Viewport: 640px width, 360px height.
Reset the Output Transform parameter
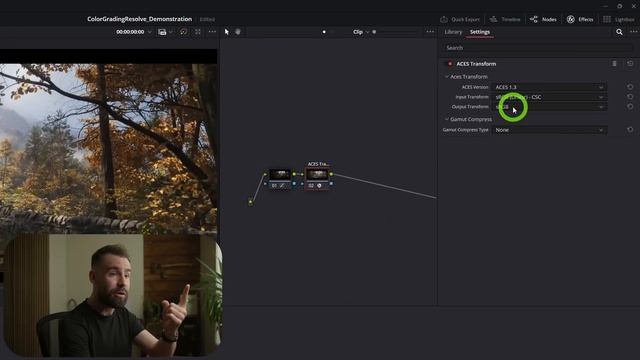click(630, 107)
